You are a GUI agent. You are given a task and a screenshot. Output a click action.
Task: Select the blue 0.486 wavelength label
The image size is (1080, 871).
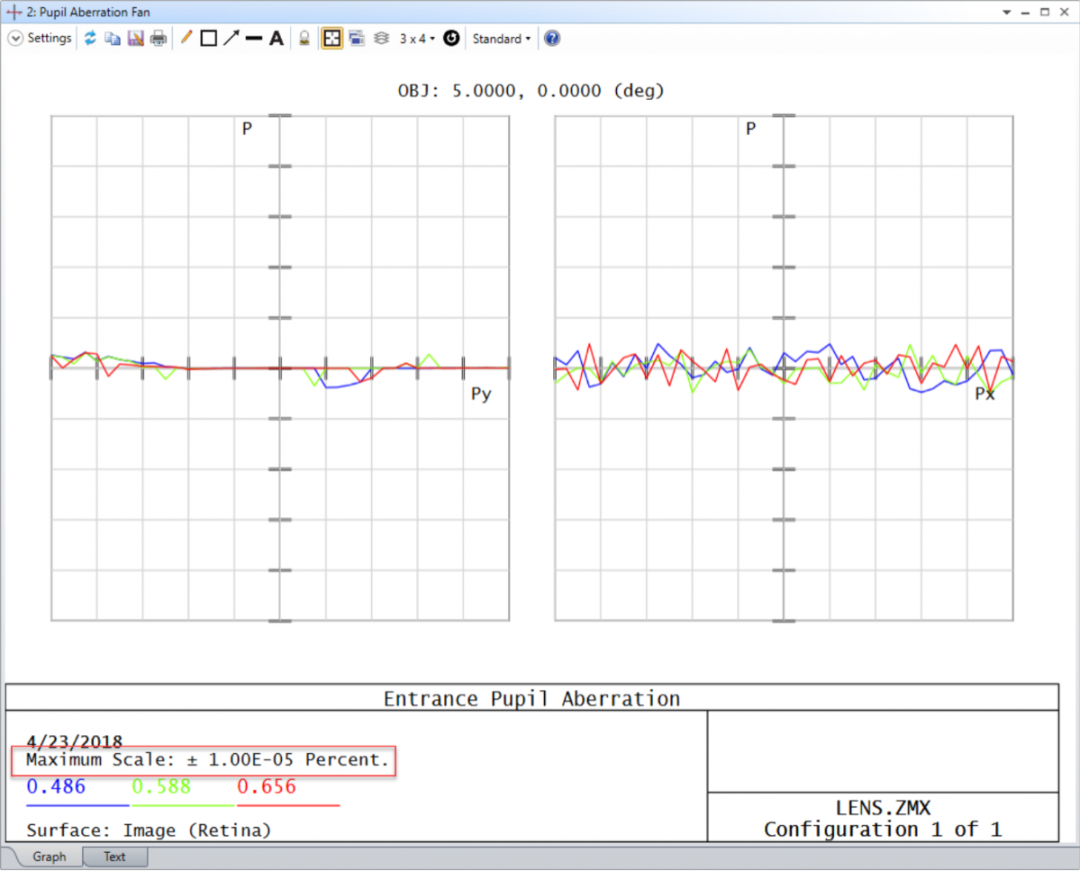[x=55, y=787]
